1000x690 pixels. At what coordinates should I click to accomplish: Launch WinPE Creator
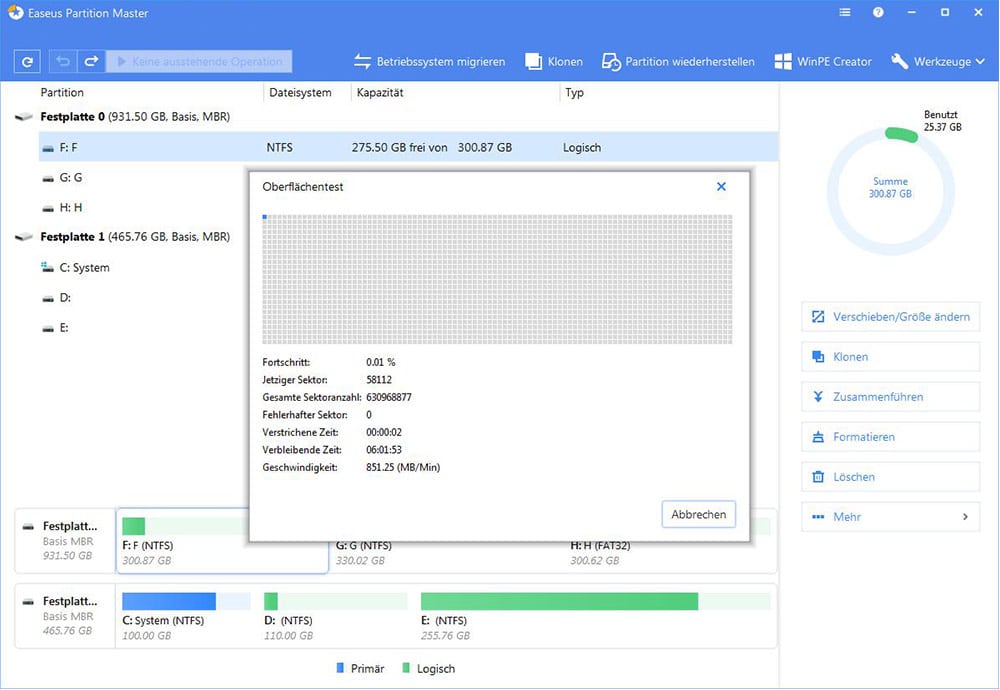pos(823,62)
